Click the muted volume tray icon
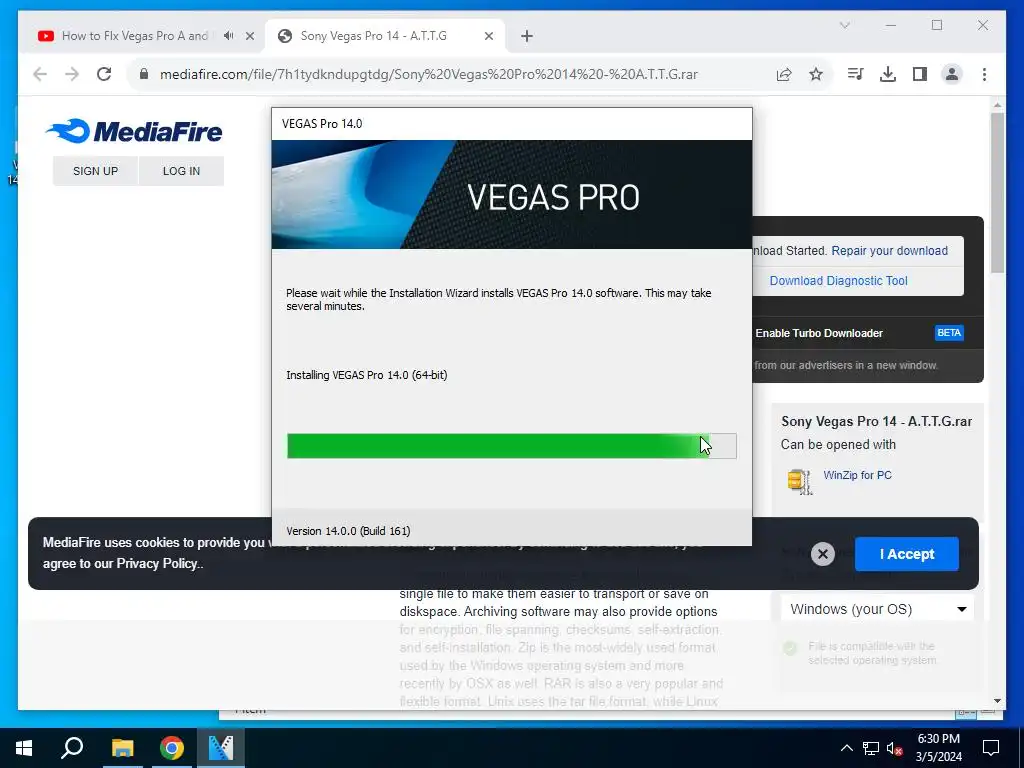The image size is (1024, 768). (894, 748)
